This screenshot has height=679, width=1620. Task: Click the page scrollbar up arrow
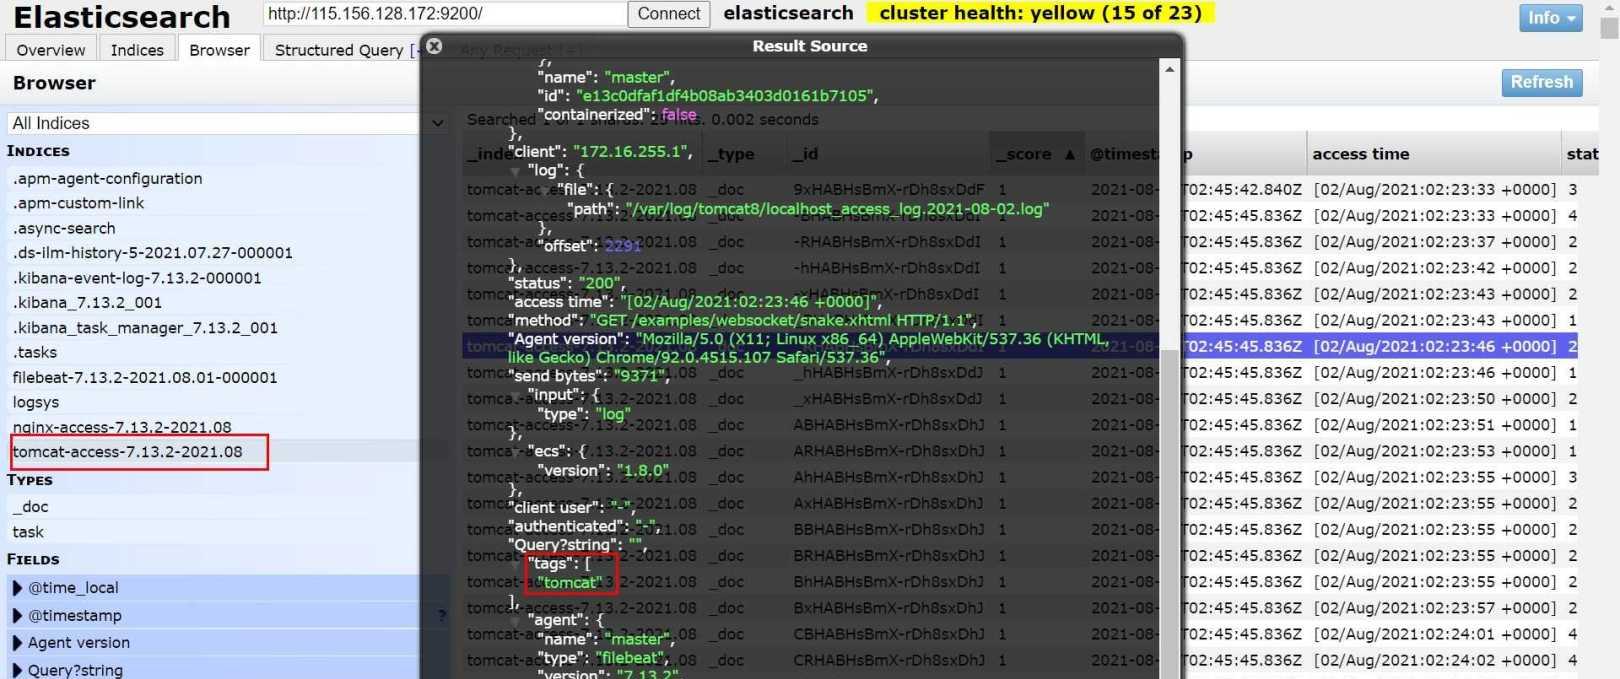coord(1609,7)
